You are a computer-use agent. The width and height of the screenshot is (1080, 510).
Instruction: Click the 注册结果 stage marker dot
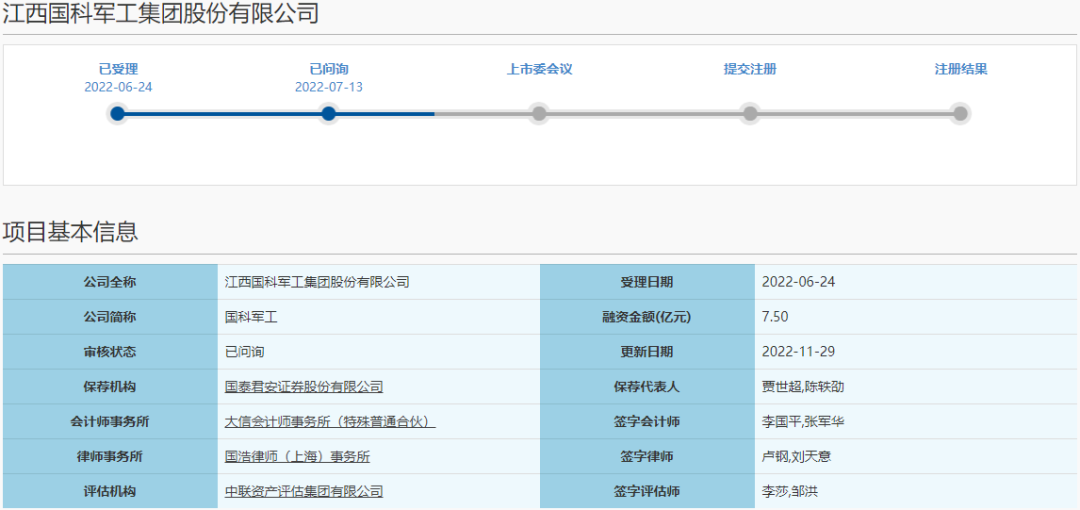(x=961, y=114)
